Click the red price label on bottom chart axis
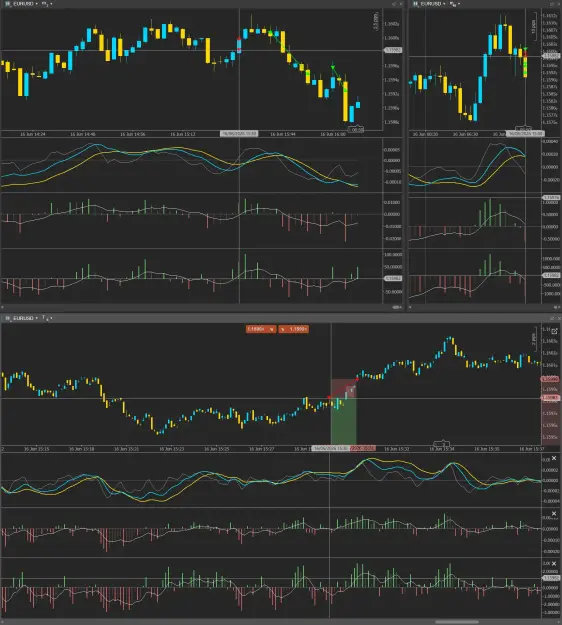Image resolution: width=562 pixels, height=625 pixels. click(x=550, y=379)
